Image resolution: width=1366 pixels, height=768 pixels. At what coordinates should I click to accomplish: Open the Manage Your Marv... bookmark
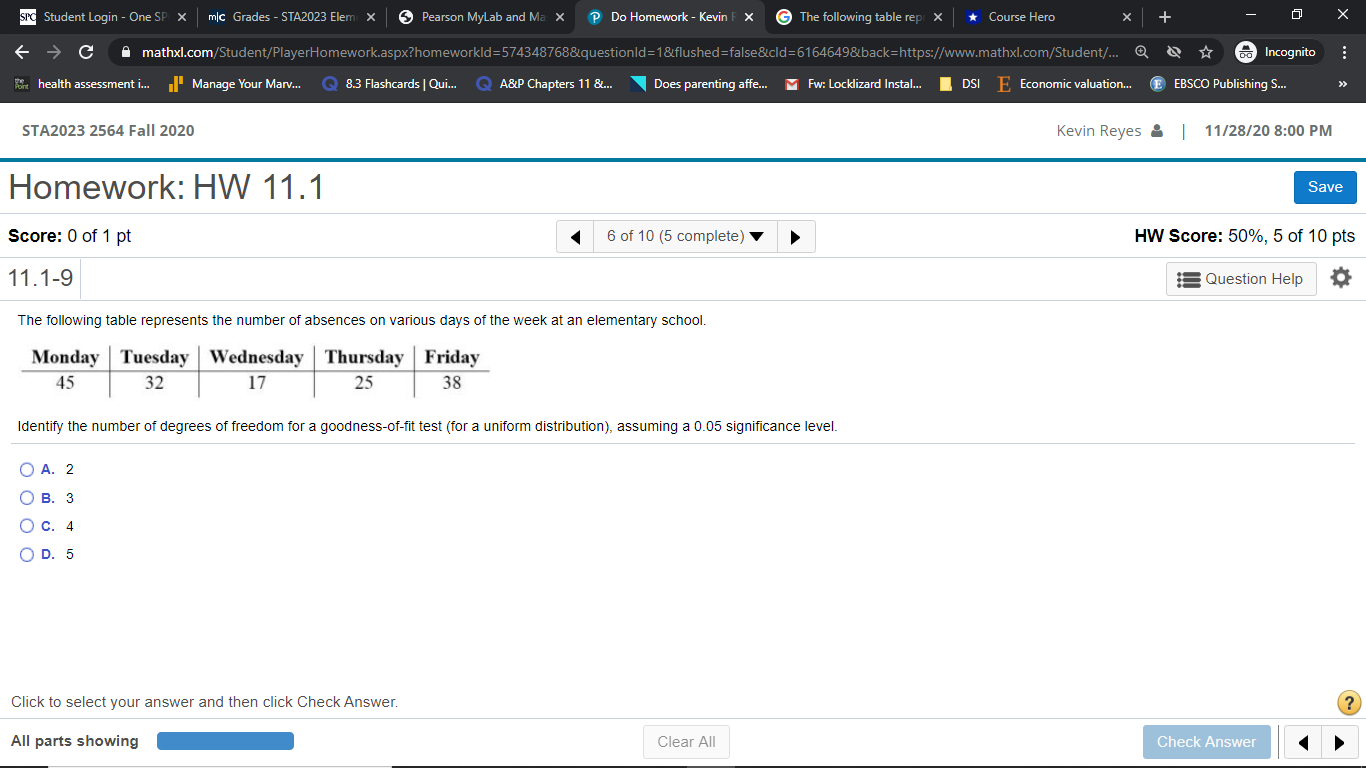pos(235,84)
